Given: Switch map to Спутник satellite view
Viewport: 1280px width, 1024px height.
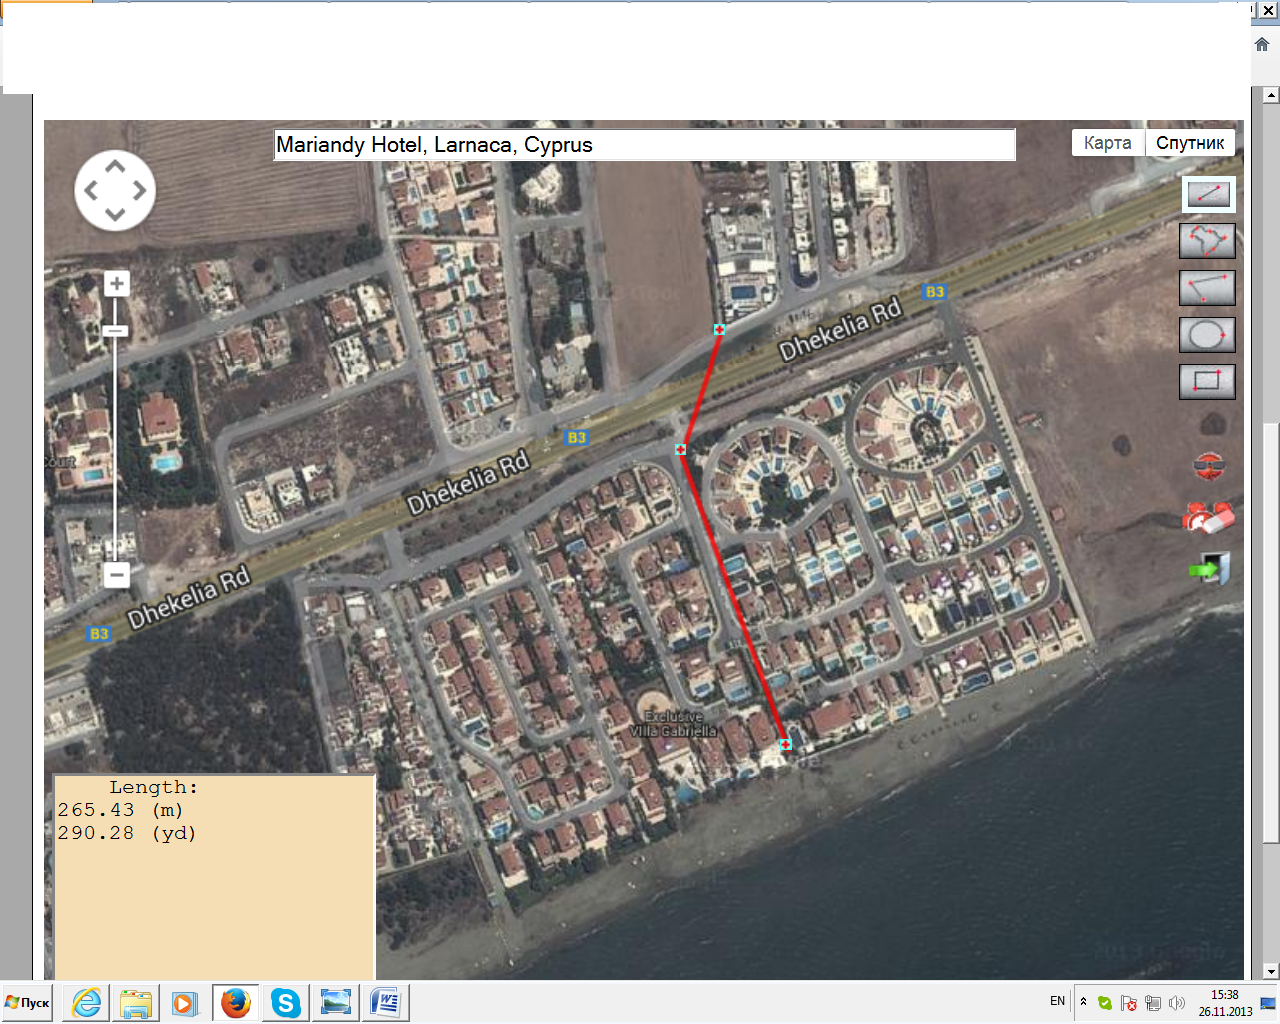Looking at the screenshot, I should tap(1190, 143).
